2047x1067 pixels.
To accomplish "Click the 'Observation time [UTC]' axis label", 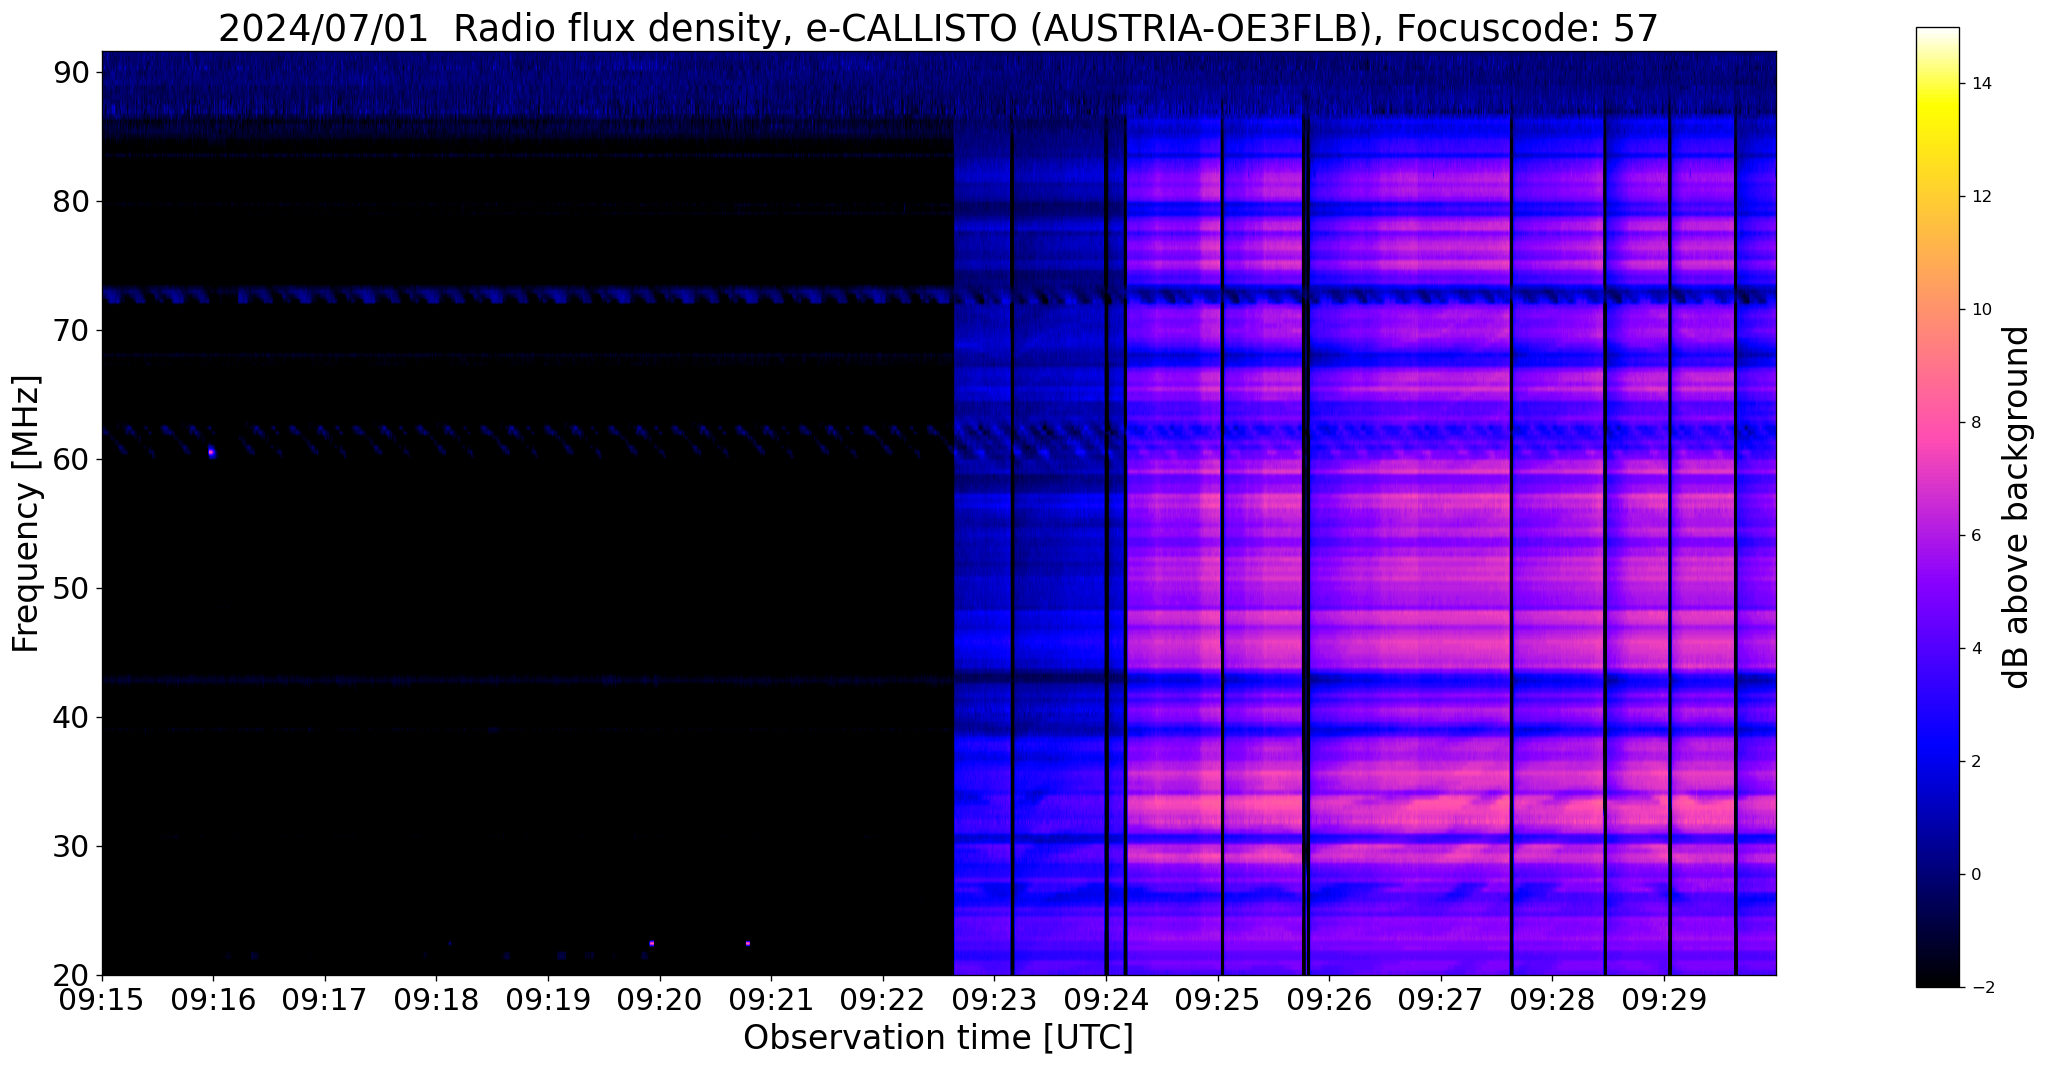I will [x=938, y=1038].
